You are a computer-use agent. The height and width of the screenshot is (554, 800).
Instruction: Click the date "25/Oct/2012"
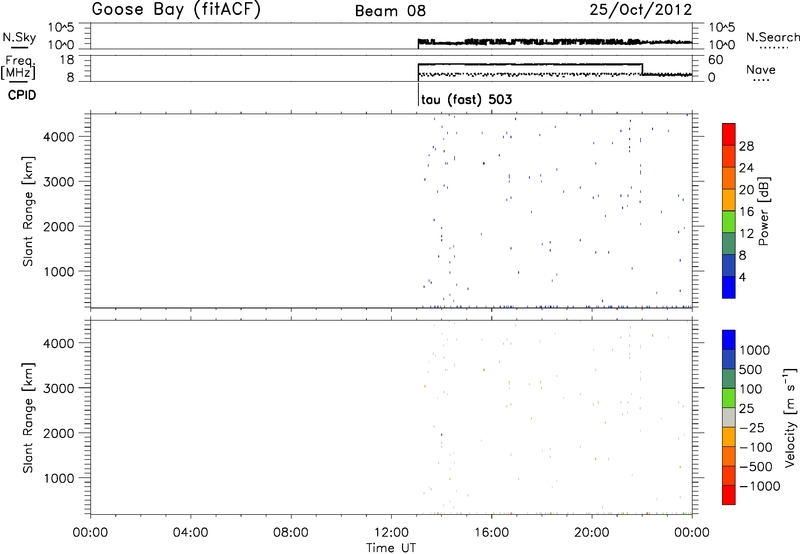641,10
